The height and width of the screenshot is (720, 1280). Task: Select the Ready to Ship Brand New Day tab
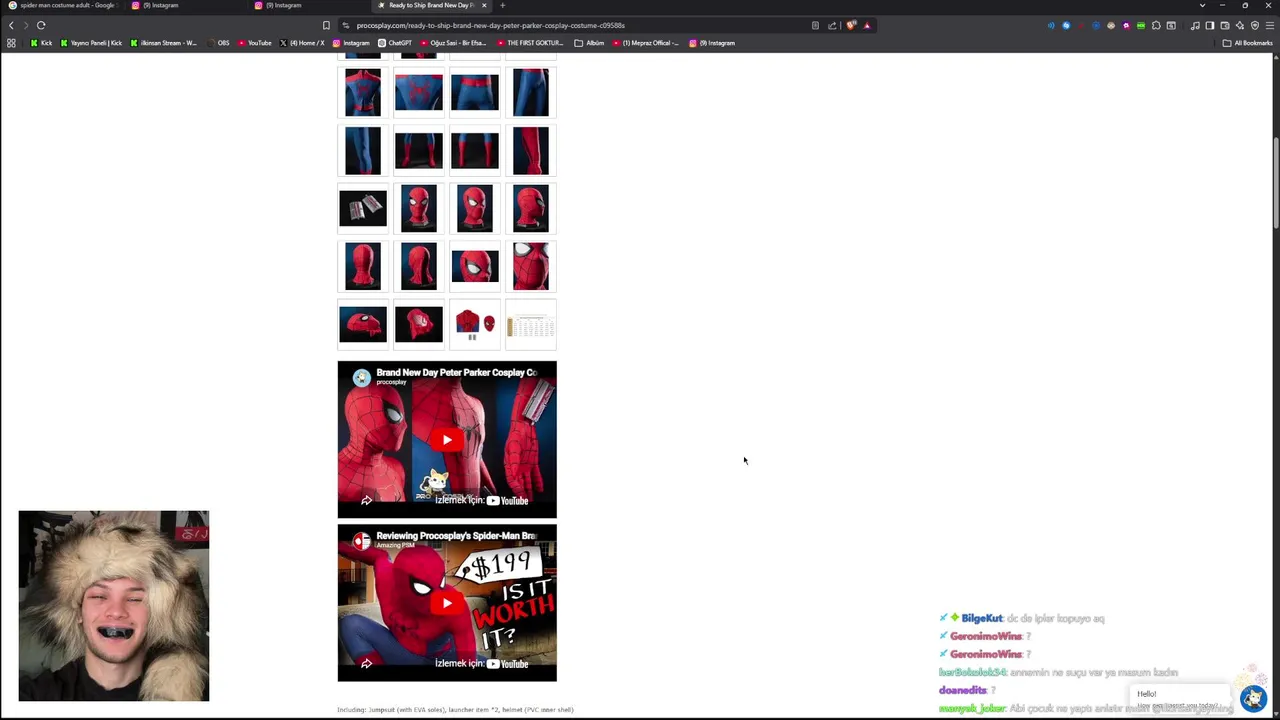point(432,5)
